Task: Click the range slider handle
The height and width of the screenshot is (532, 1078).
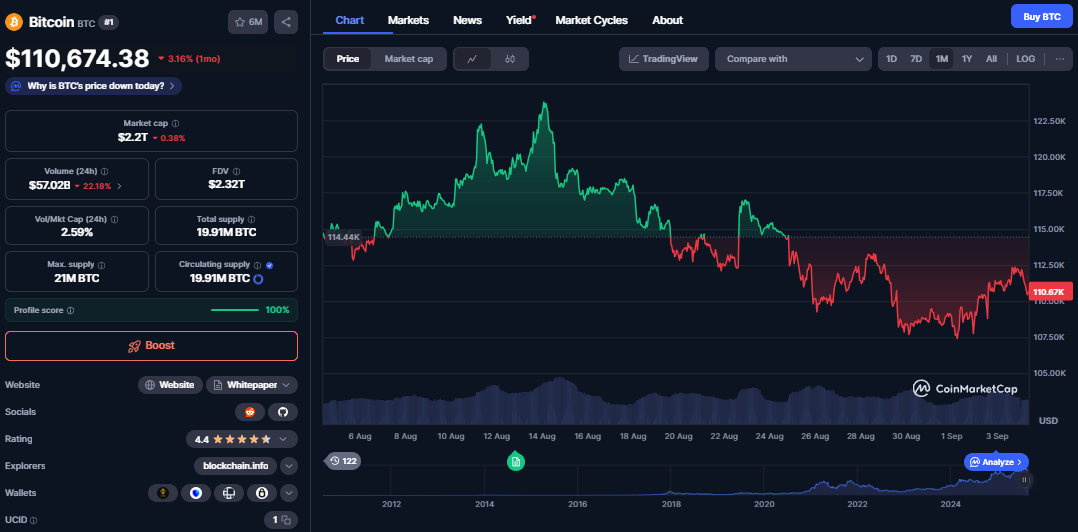Action: click(1024, 480)
